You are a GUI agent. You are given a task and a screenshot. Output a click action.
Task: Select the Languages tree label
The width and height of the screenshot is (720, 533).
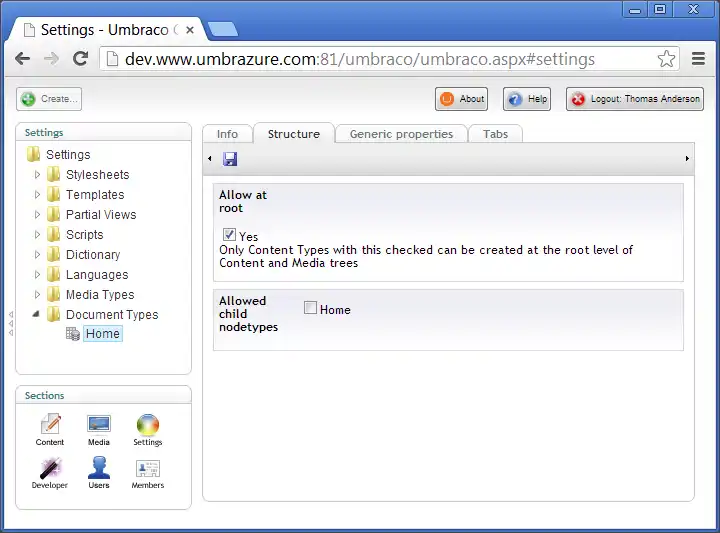(97, 275)
